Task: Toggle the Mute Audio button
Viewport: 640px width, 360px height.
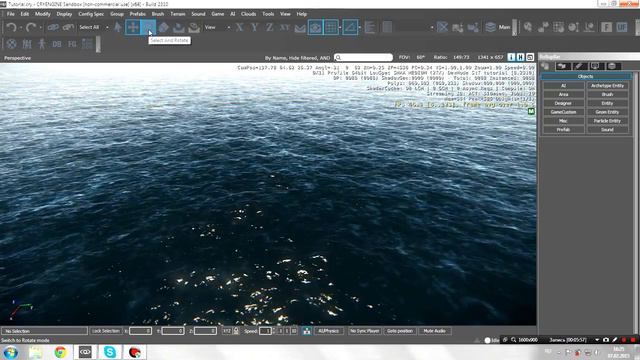Action: click(435, 331)
